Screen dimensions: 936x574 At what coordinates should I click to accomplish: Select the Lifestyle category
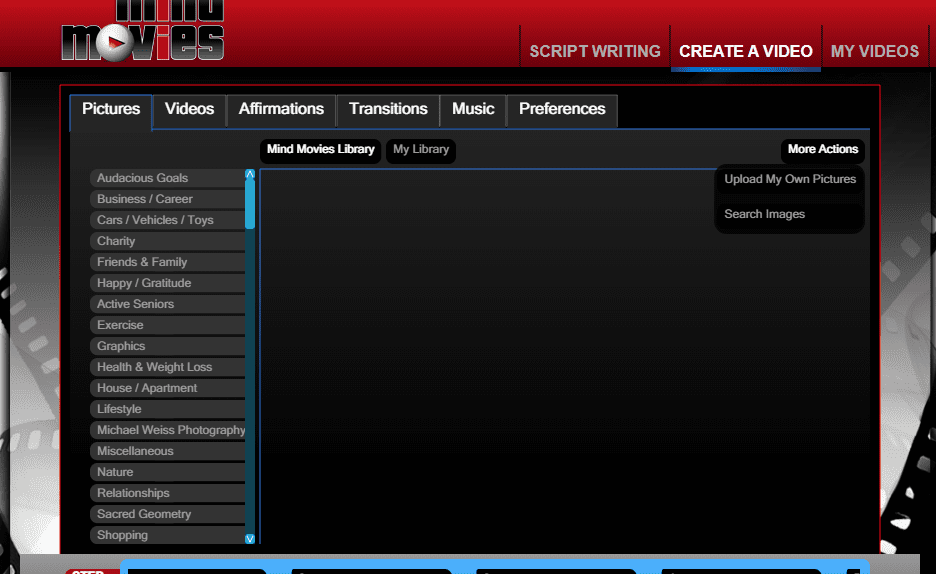(168, 409)
